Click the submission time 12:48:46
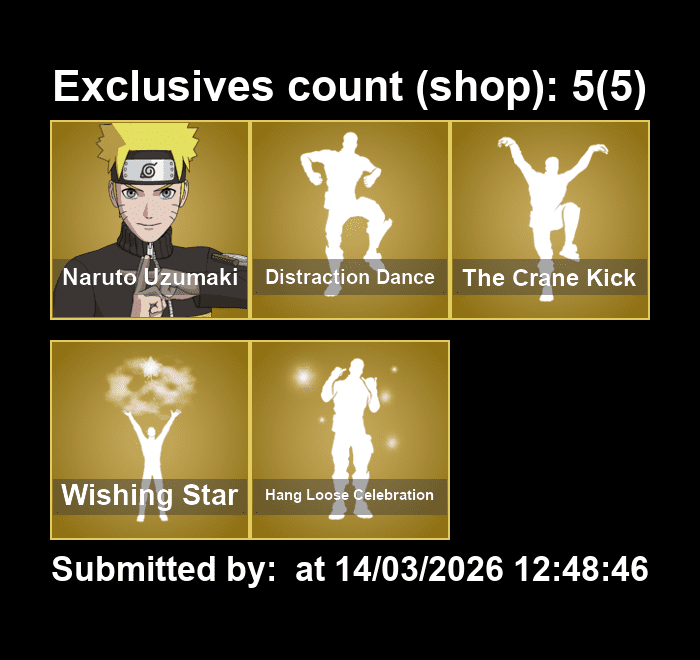 pyautogui.click(x=581, y=569)
